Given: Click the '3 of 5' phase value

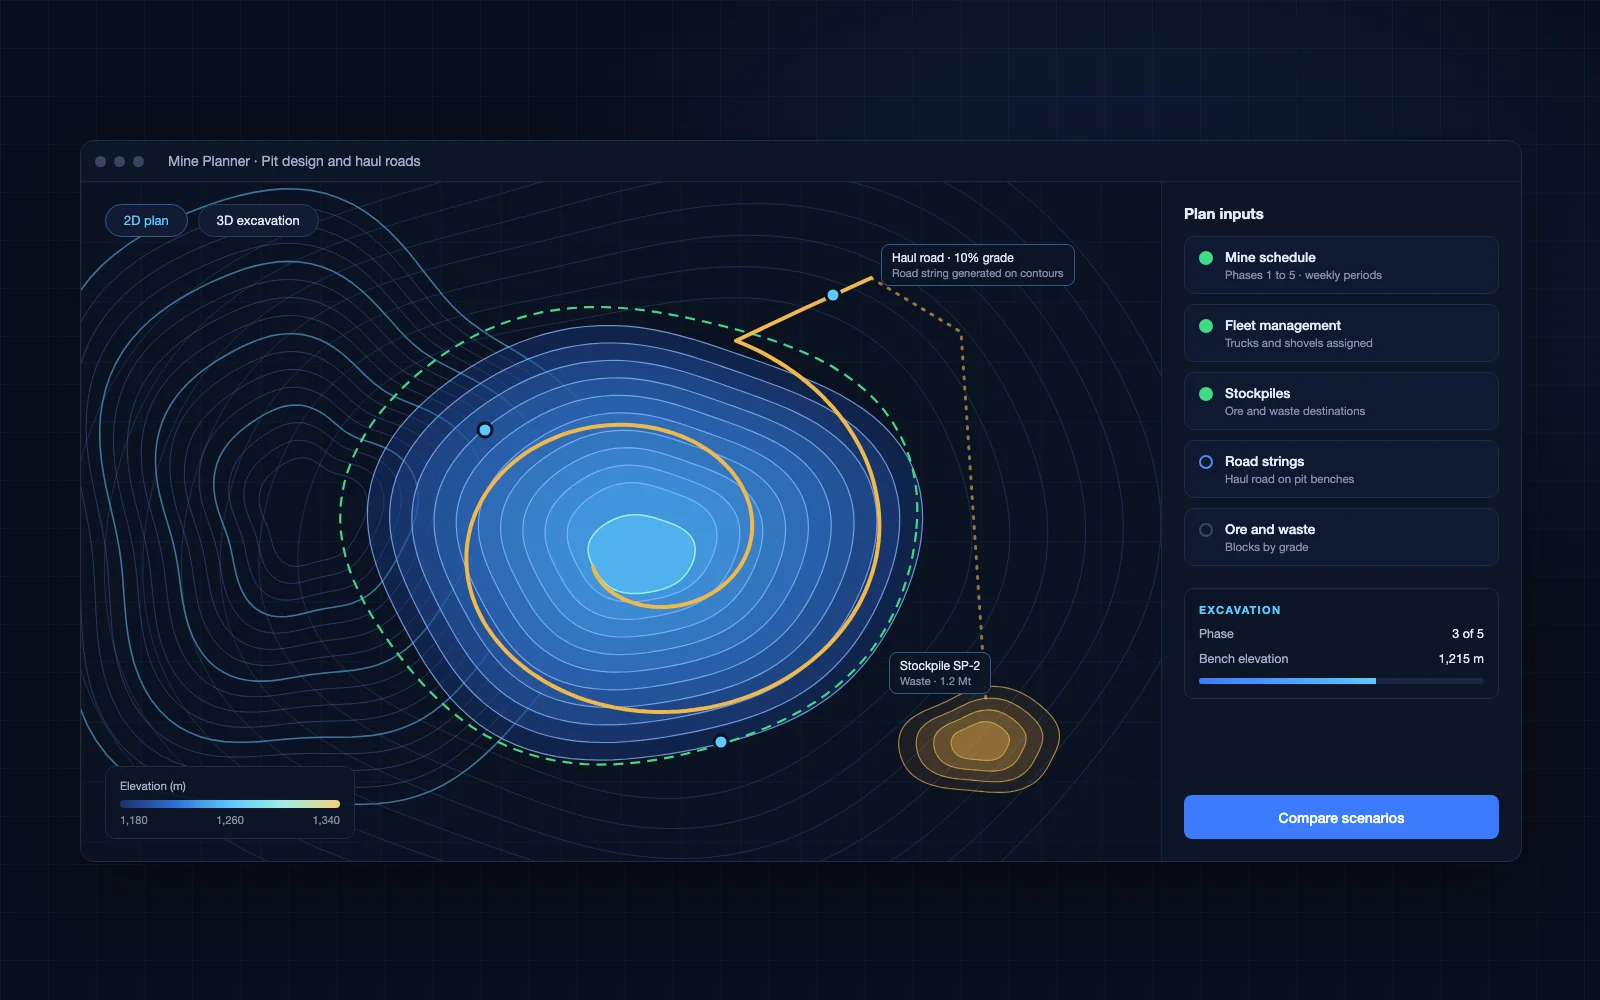Looking at the screenshot, I should click(x=1468, y=634).
